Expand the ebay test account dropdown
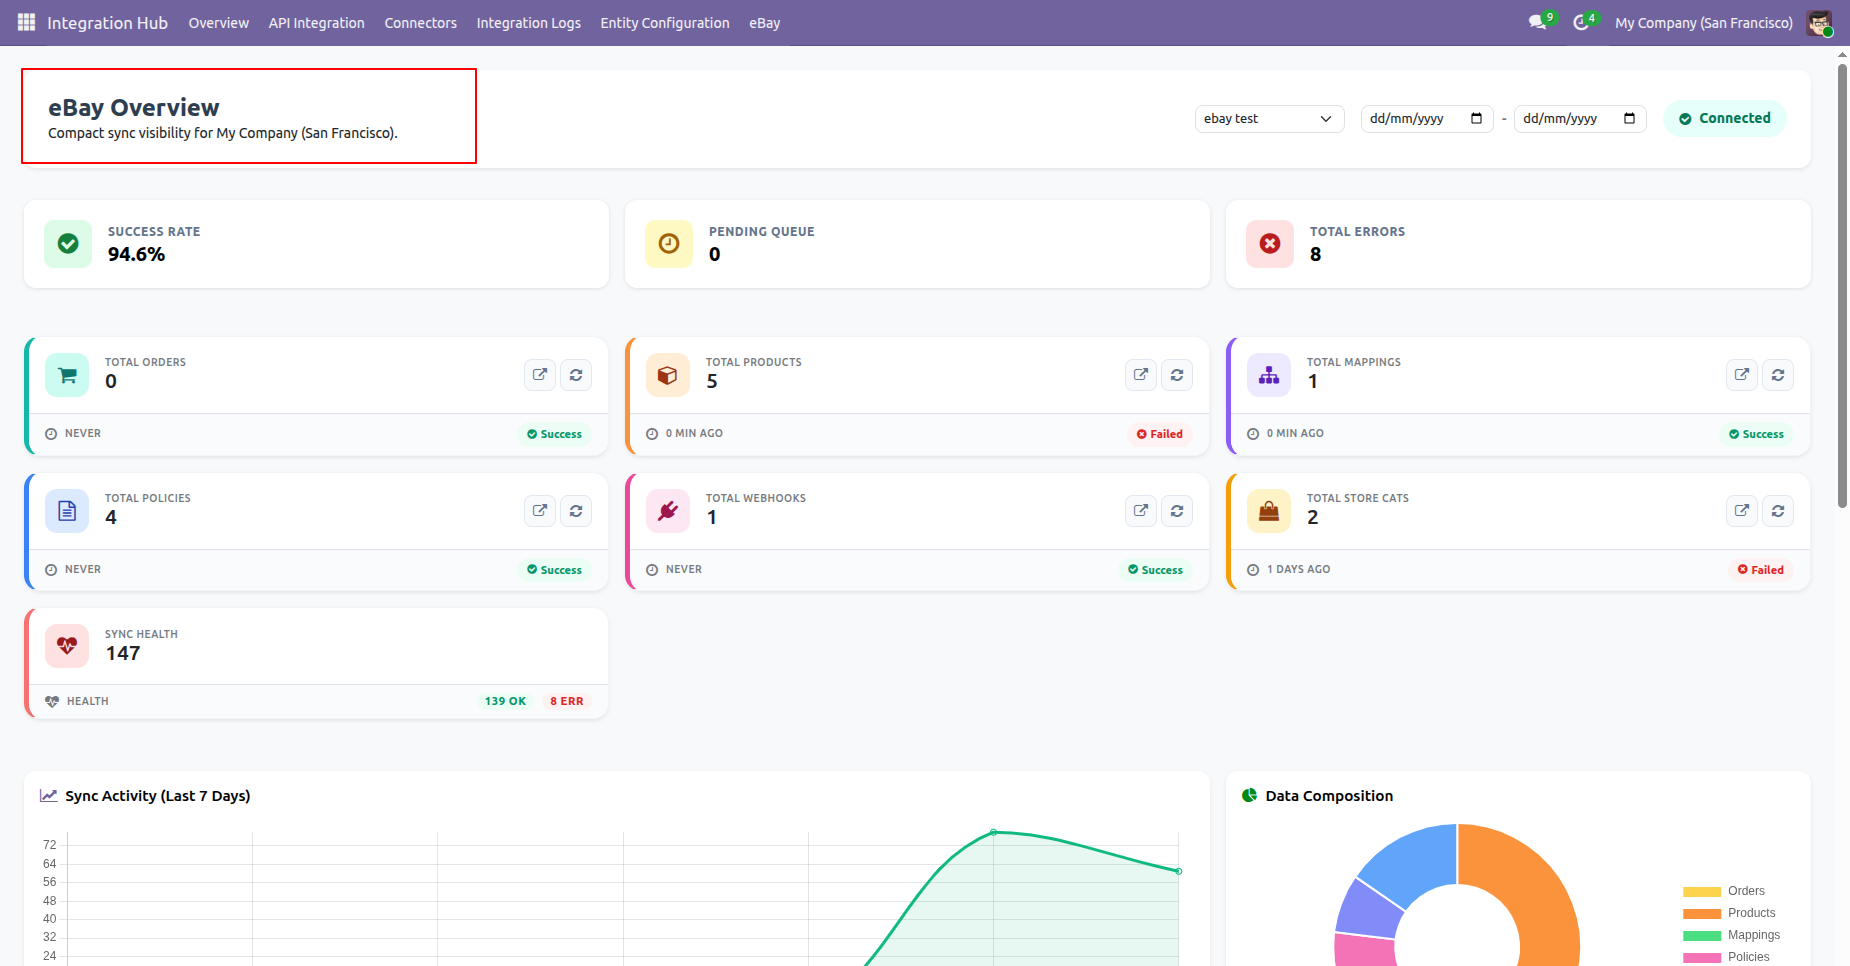The image size is (1850, 966). tap(1269, 119)
